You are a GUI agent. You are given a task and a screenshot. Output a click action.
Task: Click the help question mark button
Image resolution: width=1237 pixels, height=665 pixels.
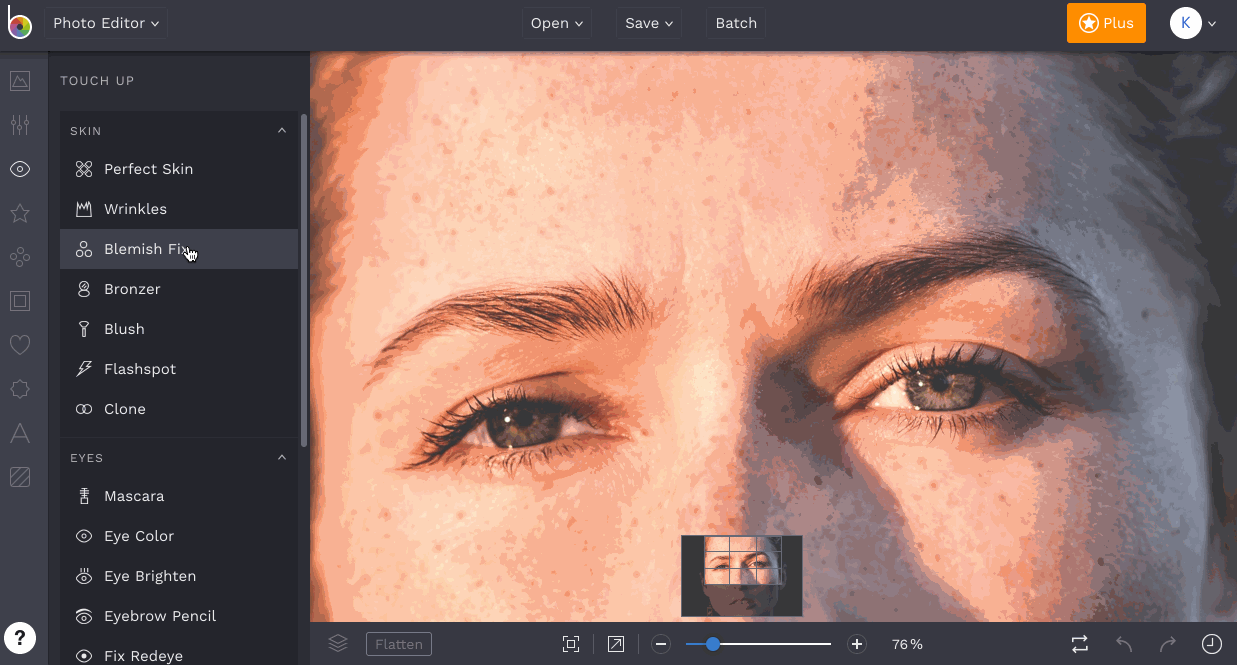(x=20, y=637)
